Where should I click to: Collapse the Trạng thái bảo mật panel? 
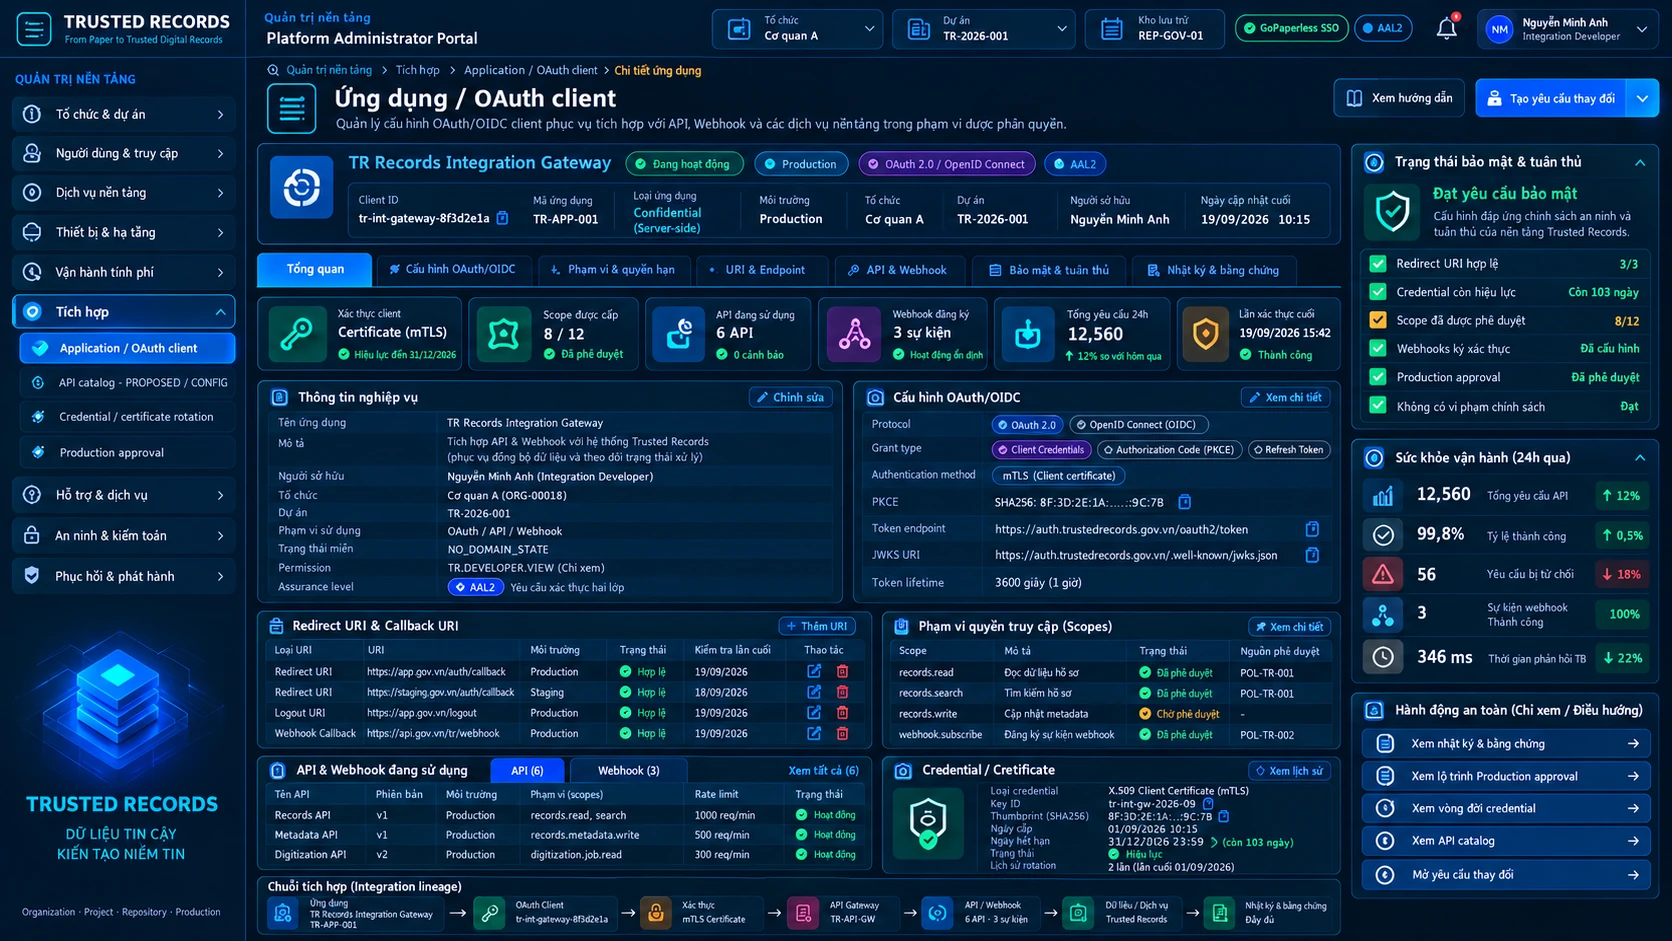coord(1640,162)
